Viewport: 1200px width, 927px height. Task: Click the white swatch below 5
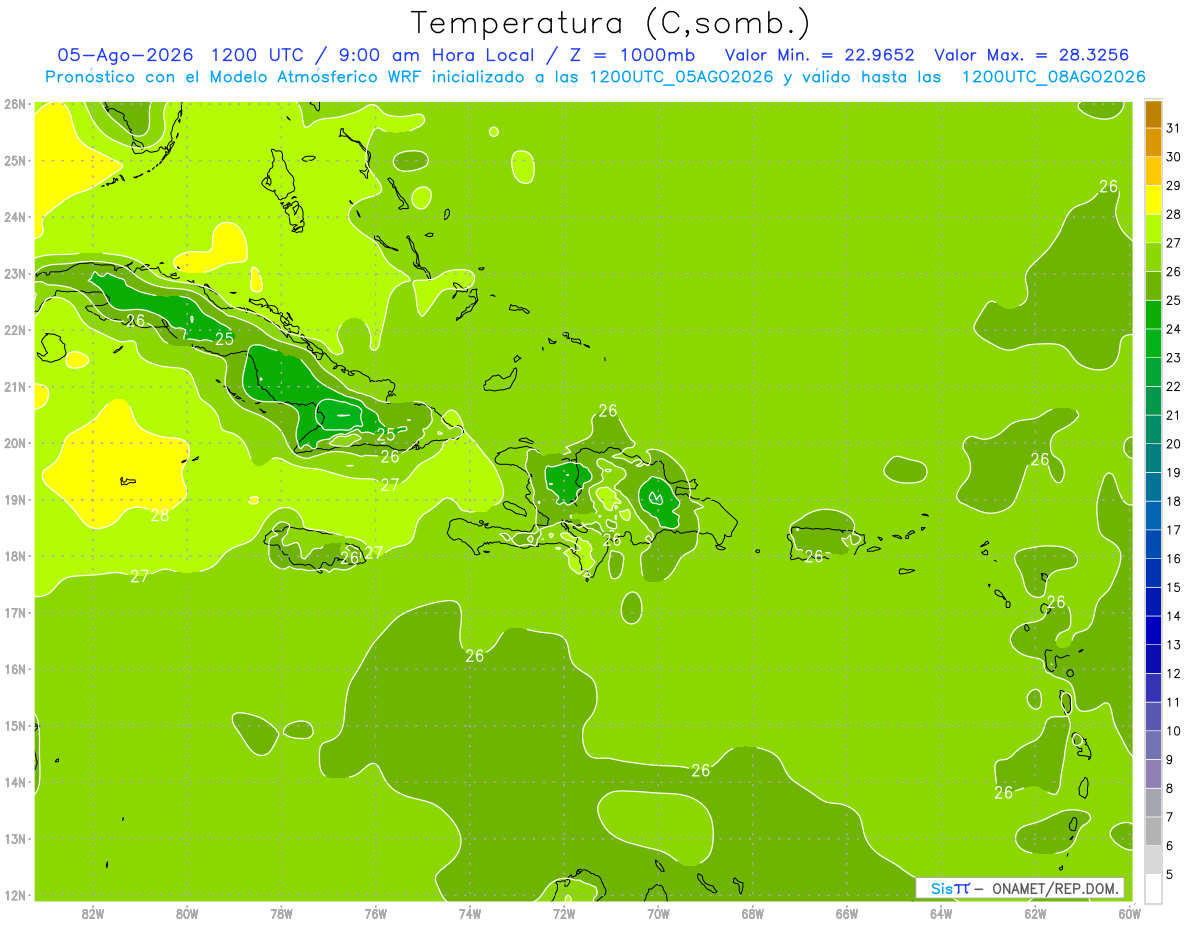pyautogui.click(x=1154, y=888)
